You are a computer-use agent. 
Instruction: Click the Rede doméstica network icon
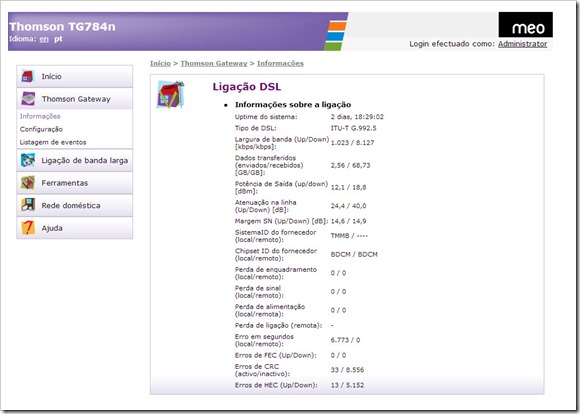[28, 205]
